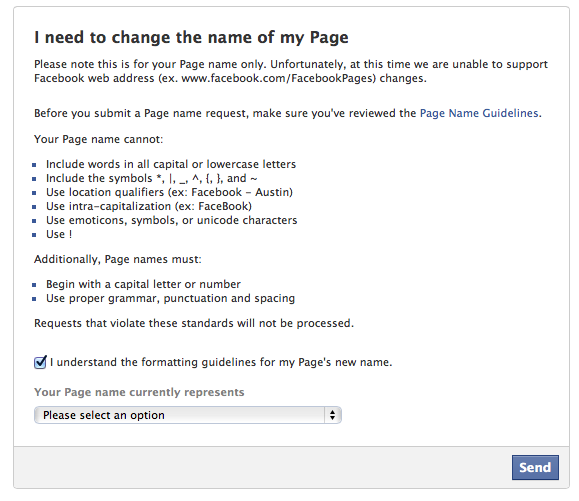The height and width of the screenshot is (501, 579).
Task: Click the 'Requests that violate these standards' sentence
Action: [x=194, y=323]
